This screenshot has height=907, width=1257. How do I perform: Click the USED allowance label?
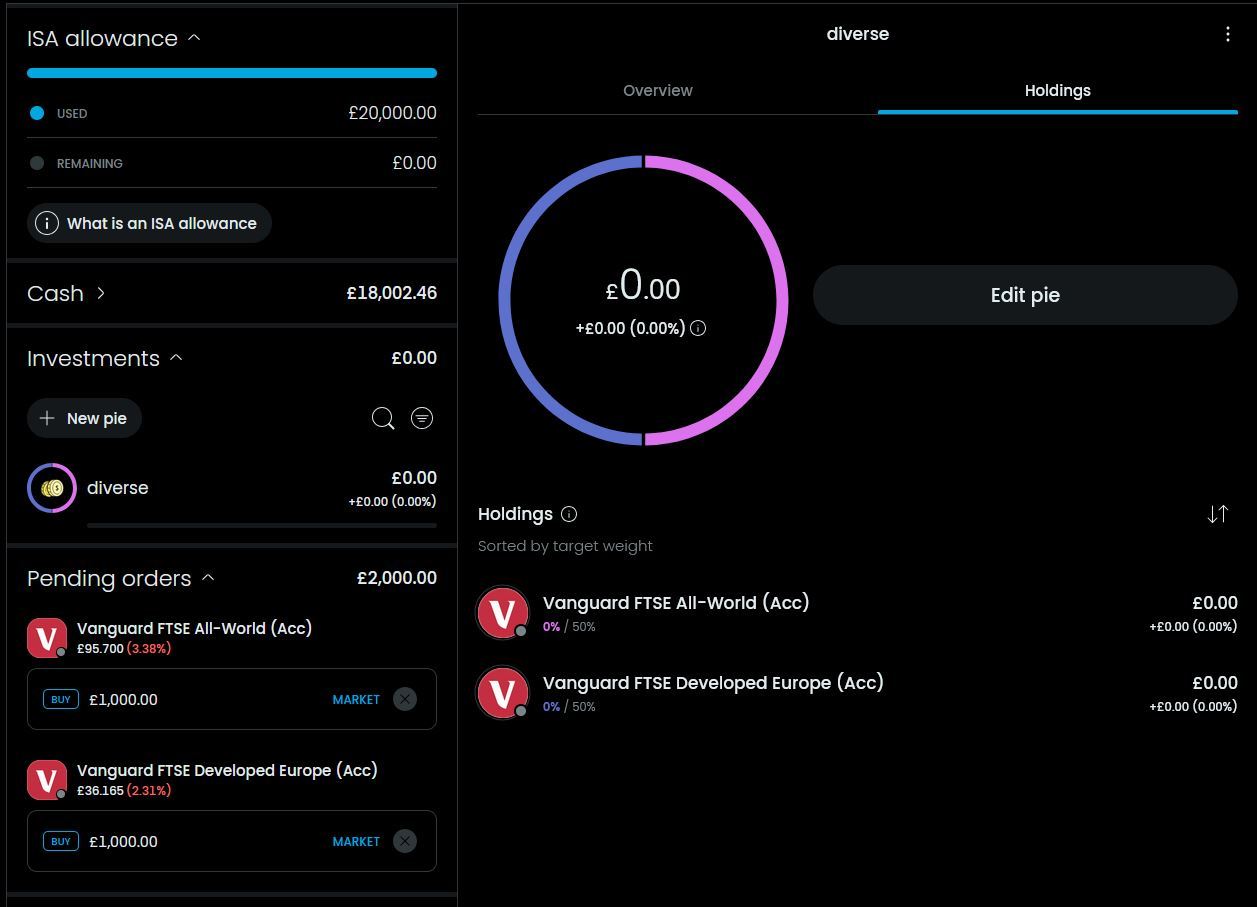[72, 113]
